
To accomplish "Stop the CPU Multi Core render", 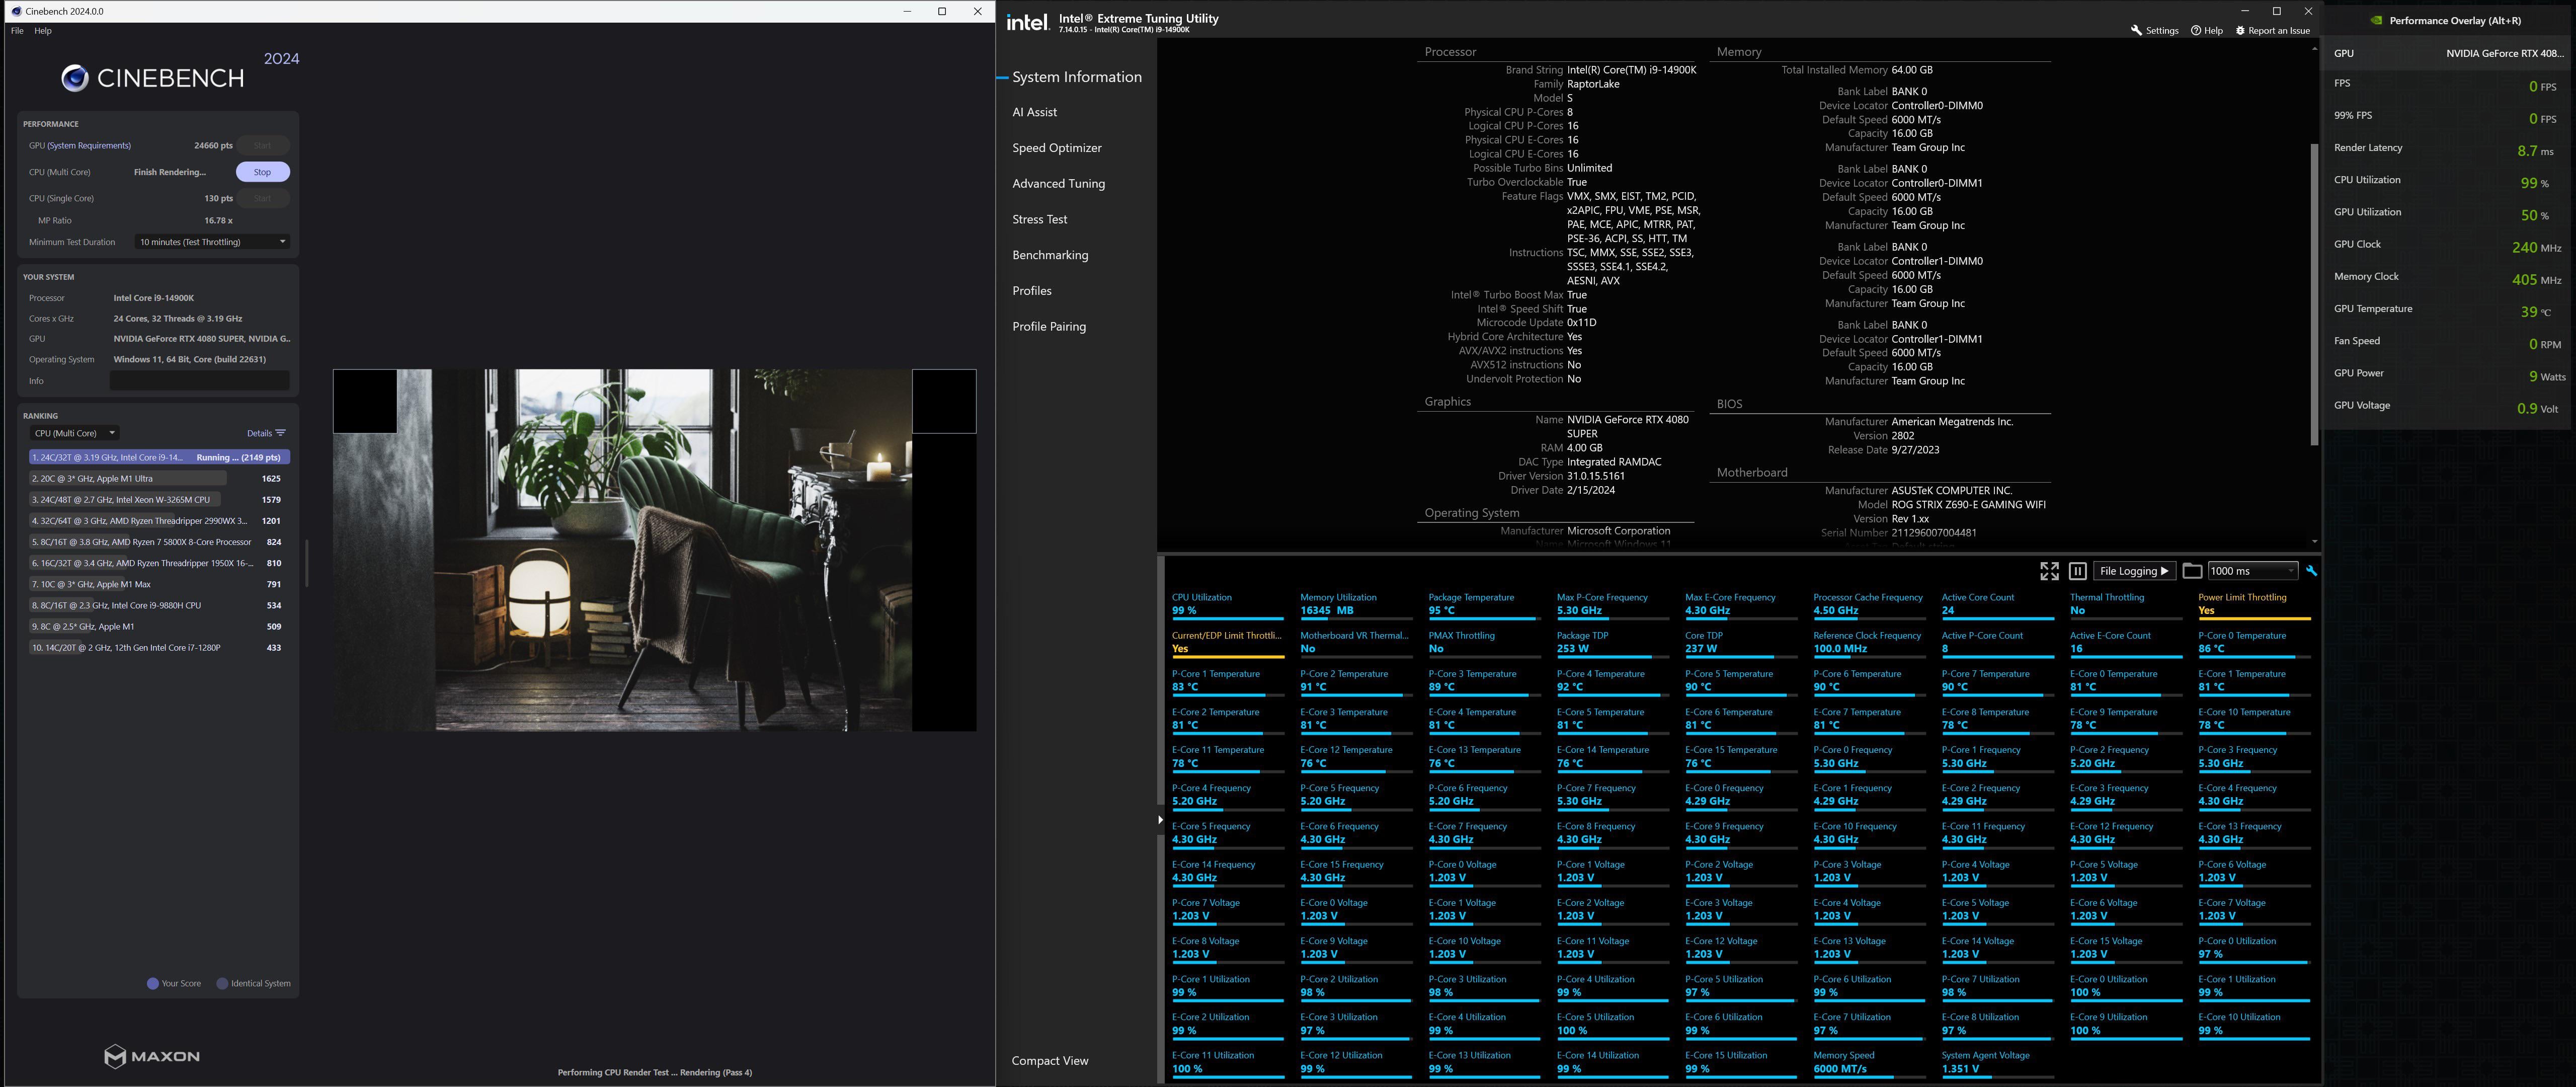I will (262, 172).
